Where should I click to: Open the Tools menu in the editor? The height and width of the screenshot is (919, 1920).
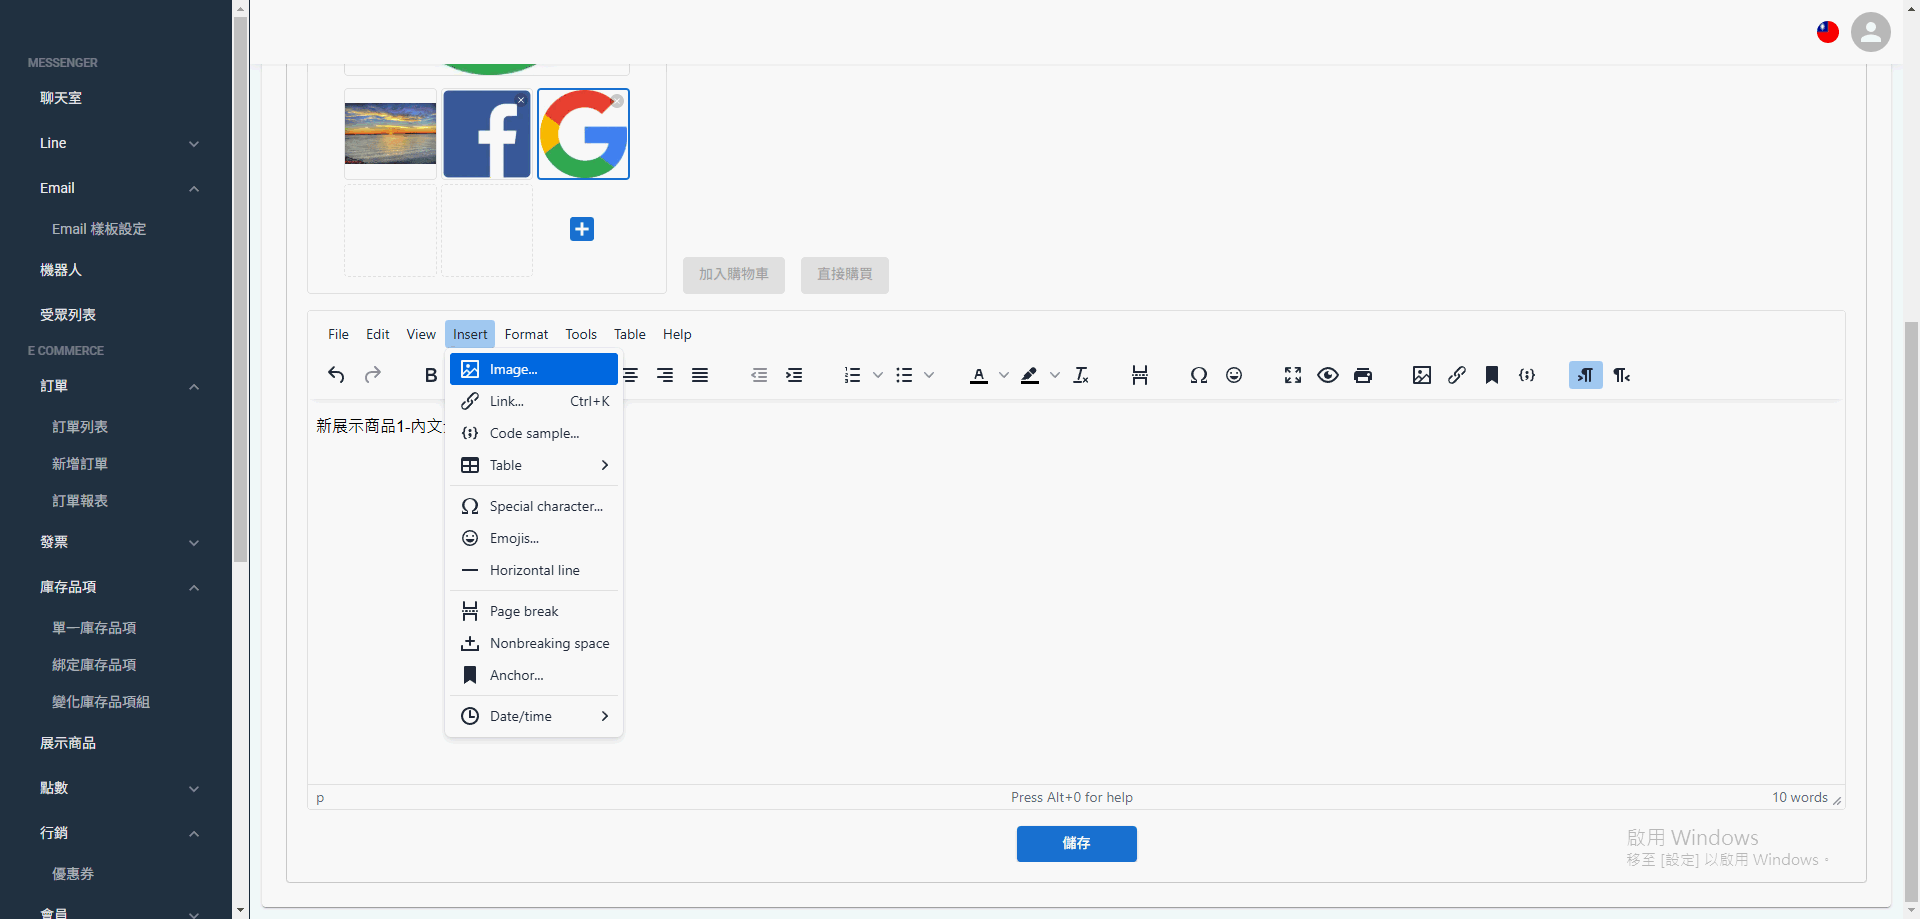pos(581,334)
